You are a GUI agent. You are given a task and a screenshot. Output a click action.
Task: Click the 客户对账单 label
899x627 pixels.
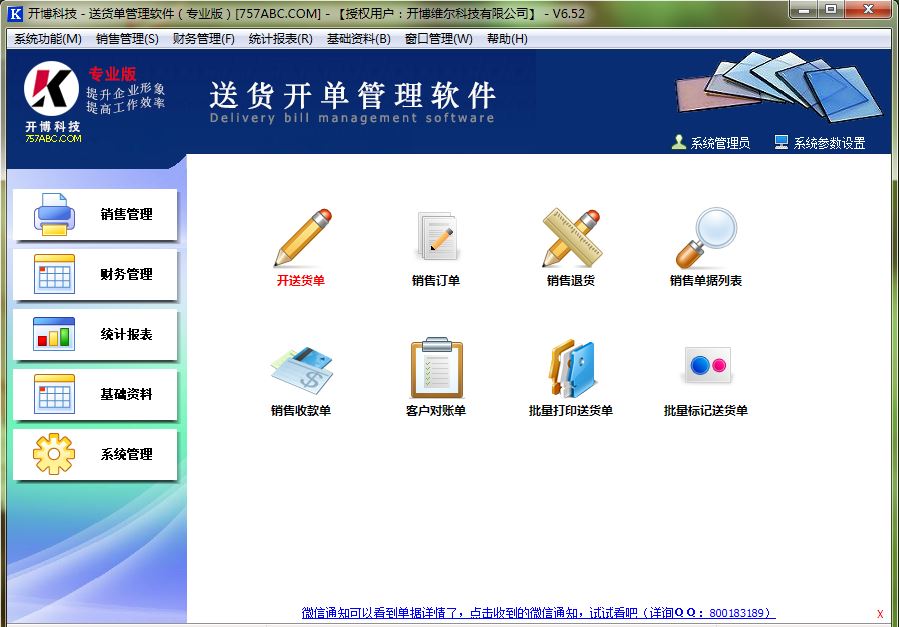pos(436,410)
